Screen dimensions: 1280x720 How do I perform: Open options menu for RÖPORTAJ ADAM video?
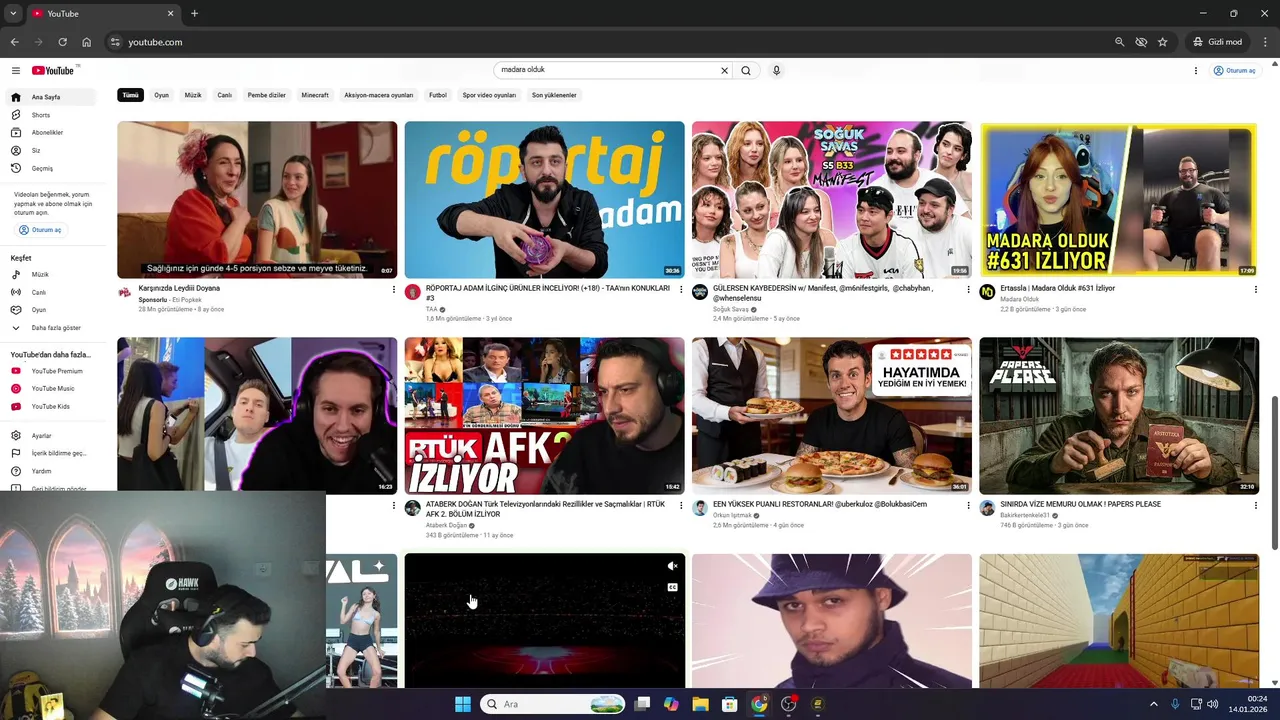[681, 289]
